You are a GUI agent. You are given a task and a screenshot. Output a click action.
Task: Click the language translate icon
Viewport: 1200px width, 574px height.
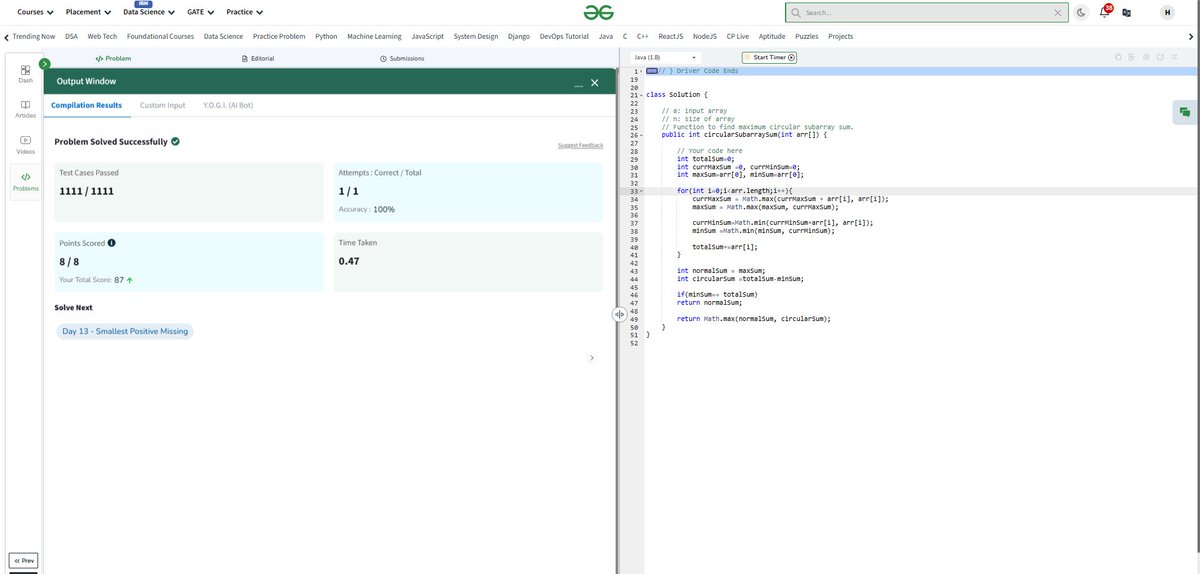point(1127,12)
